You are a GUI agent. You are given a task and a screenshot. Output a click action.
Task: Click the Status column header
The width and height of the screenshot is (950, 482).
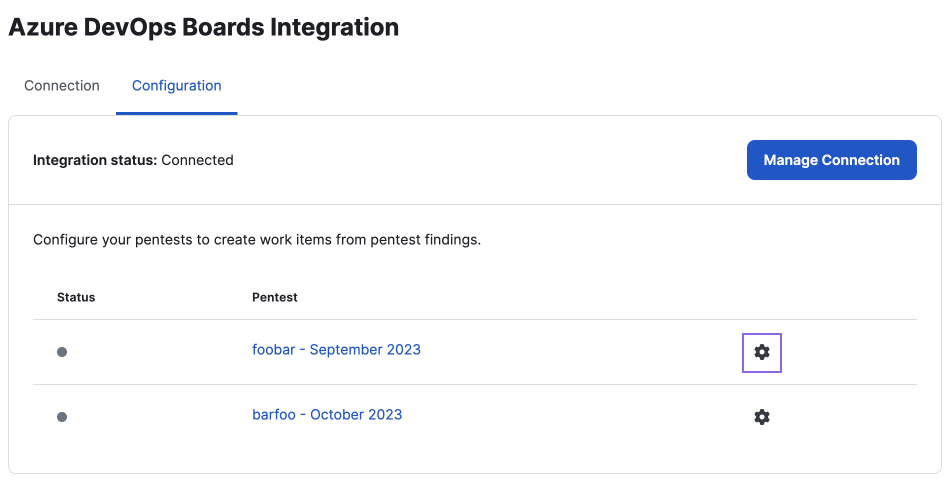pos(76,297)
